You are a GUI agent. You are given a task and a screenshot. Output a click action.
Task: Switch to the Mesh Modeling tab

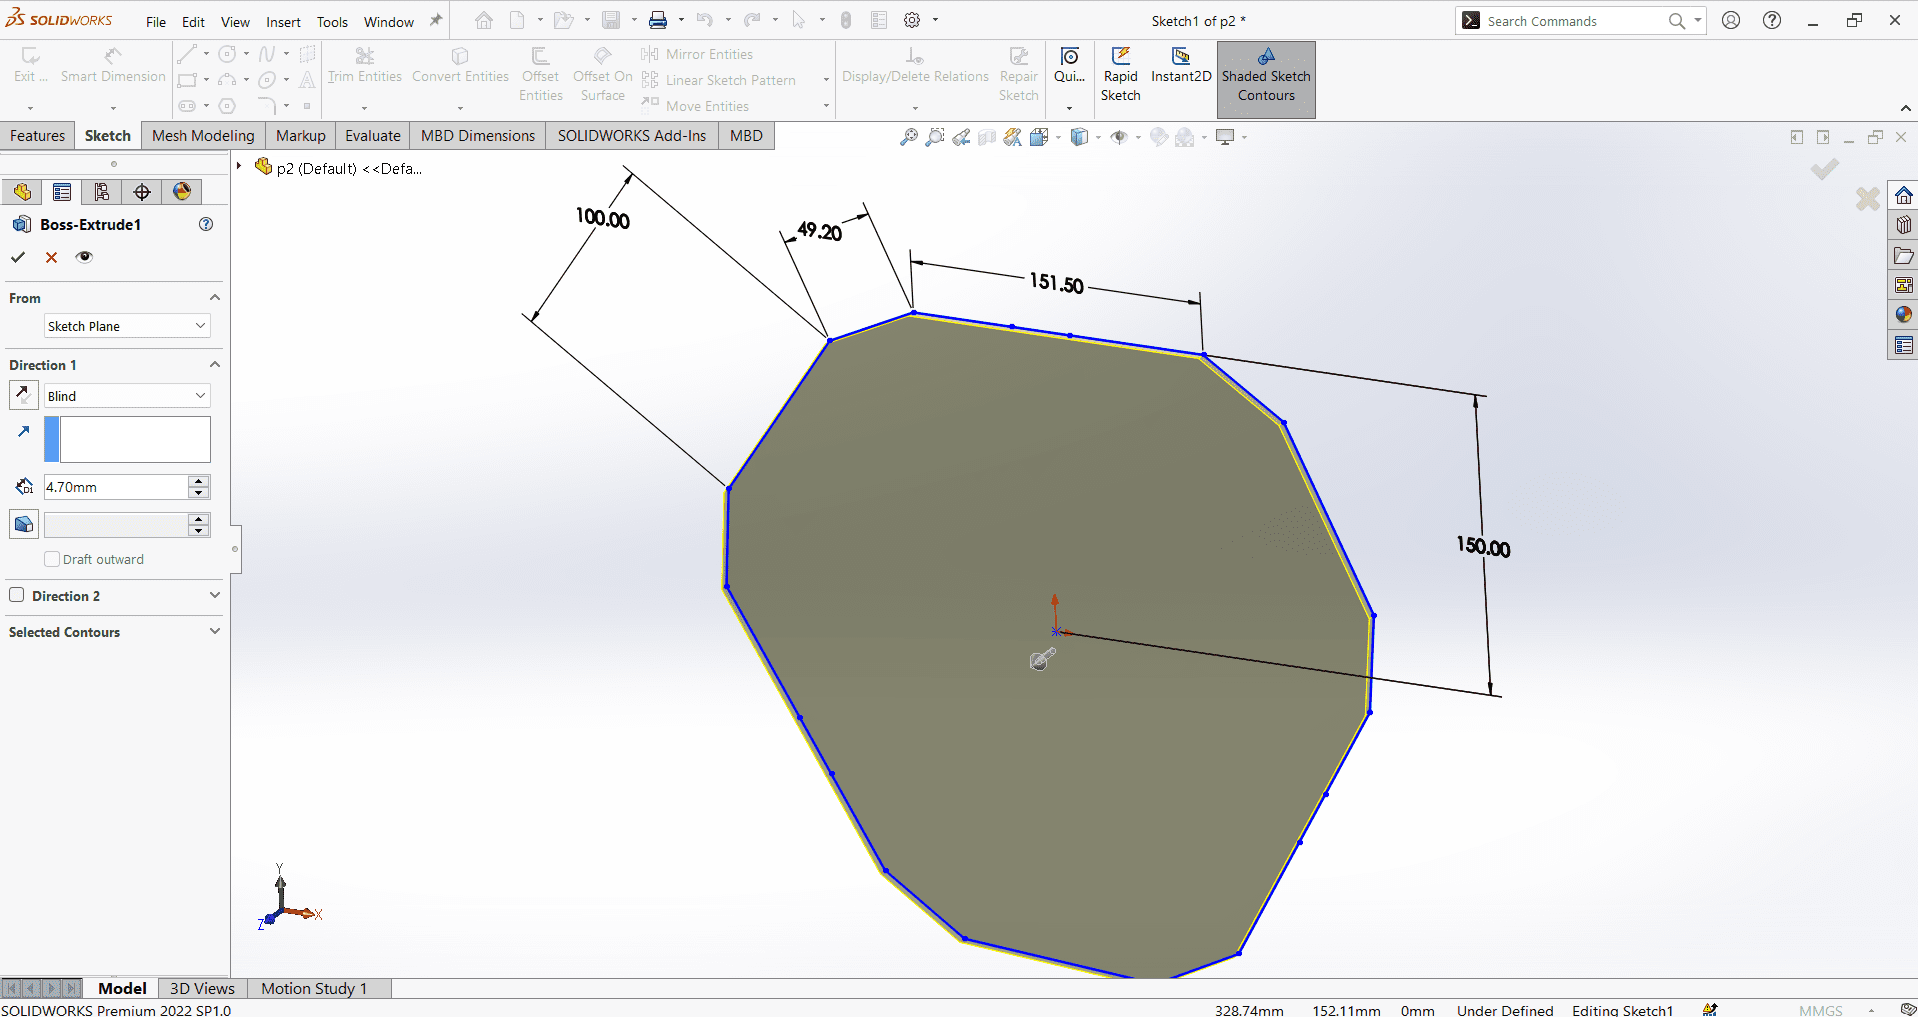click(203, 136)
